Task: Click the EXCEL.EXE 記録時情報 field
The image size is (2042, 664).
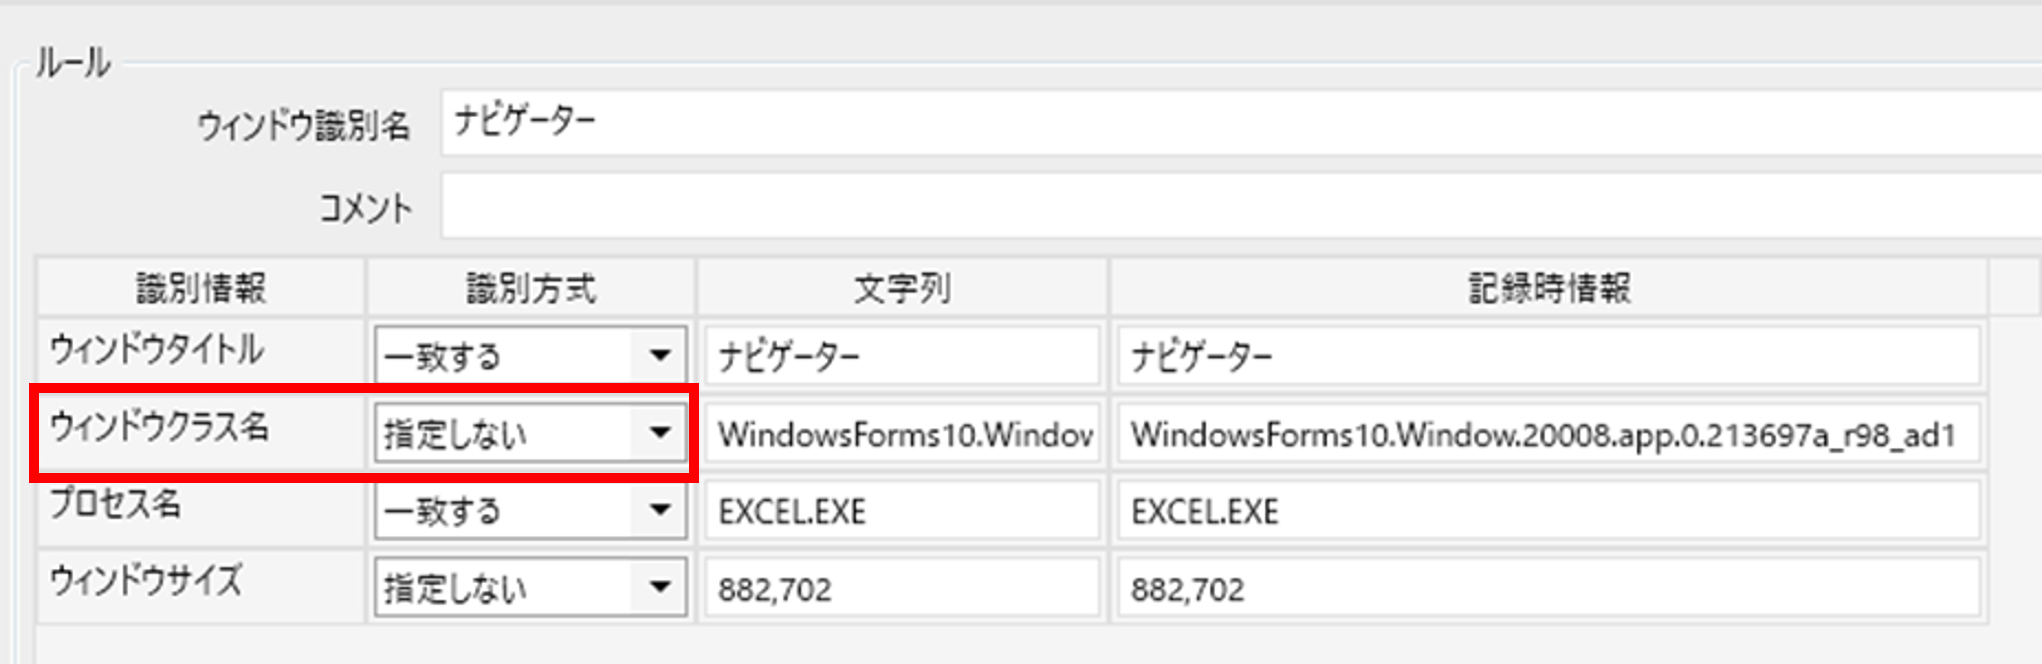Action: pos(1547,511)
